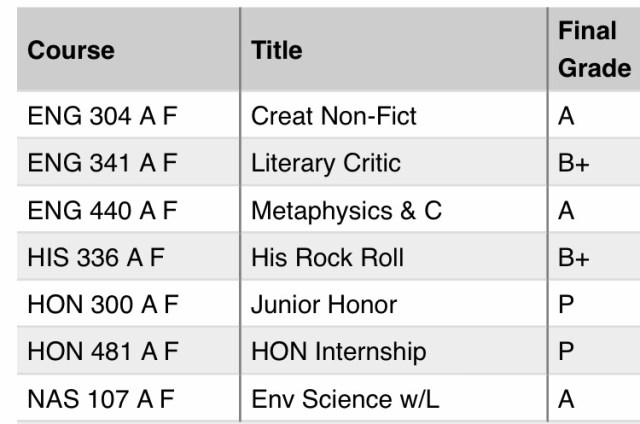The width and height of the screenshot is (640, 424).
Task: Click the HIS 336 A F course cell
Action: (x=96, y=258)
